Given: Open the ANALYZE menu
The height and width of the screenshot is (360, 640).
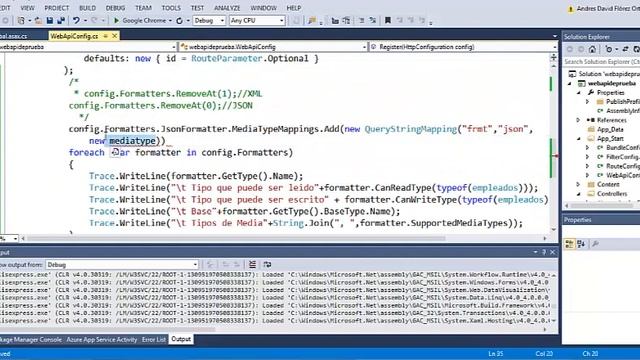Looking at the screenshot, I should tap(227, 8).
